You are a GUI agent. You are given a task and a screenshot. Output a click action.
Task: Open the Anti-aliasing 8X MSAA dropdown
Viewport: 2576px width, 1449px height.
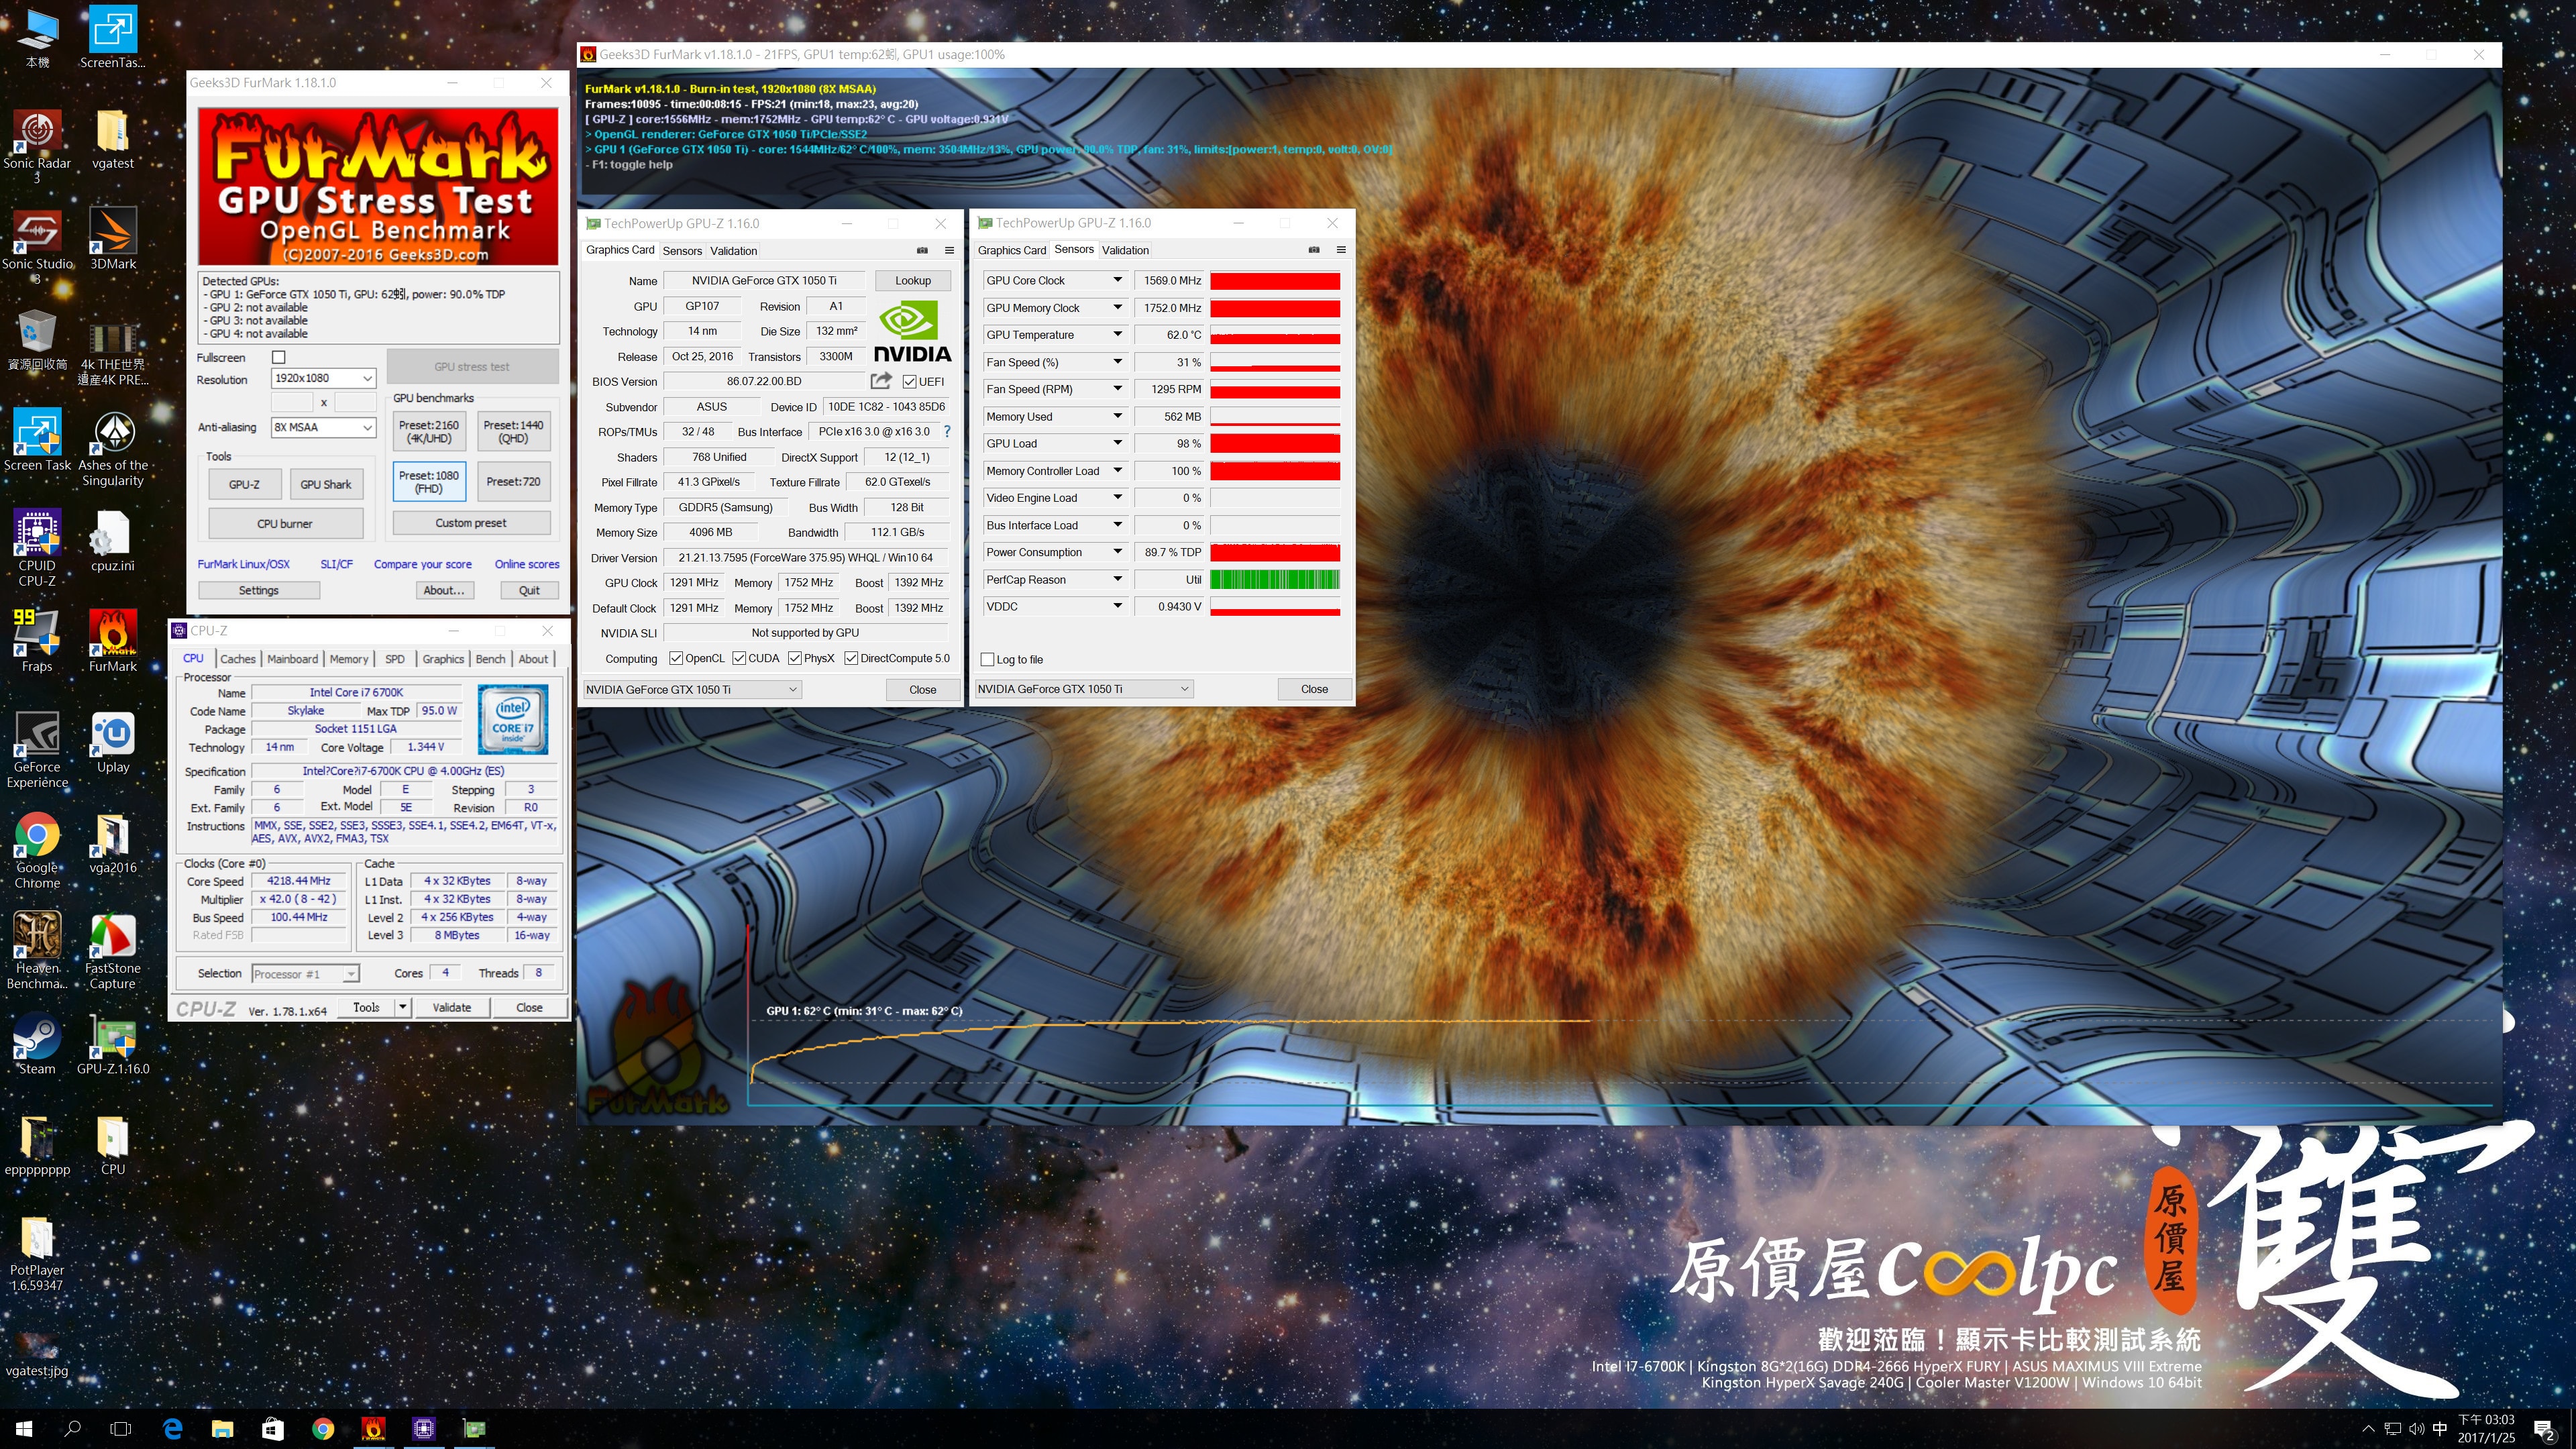324,427
